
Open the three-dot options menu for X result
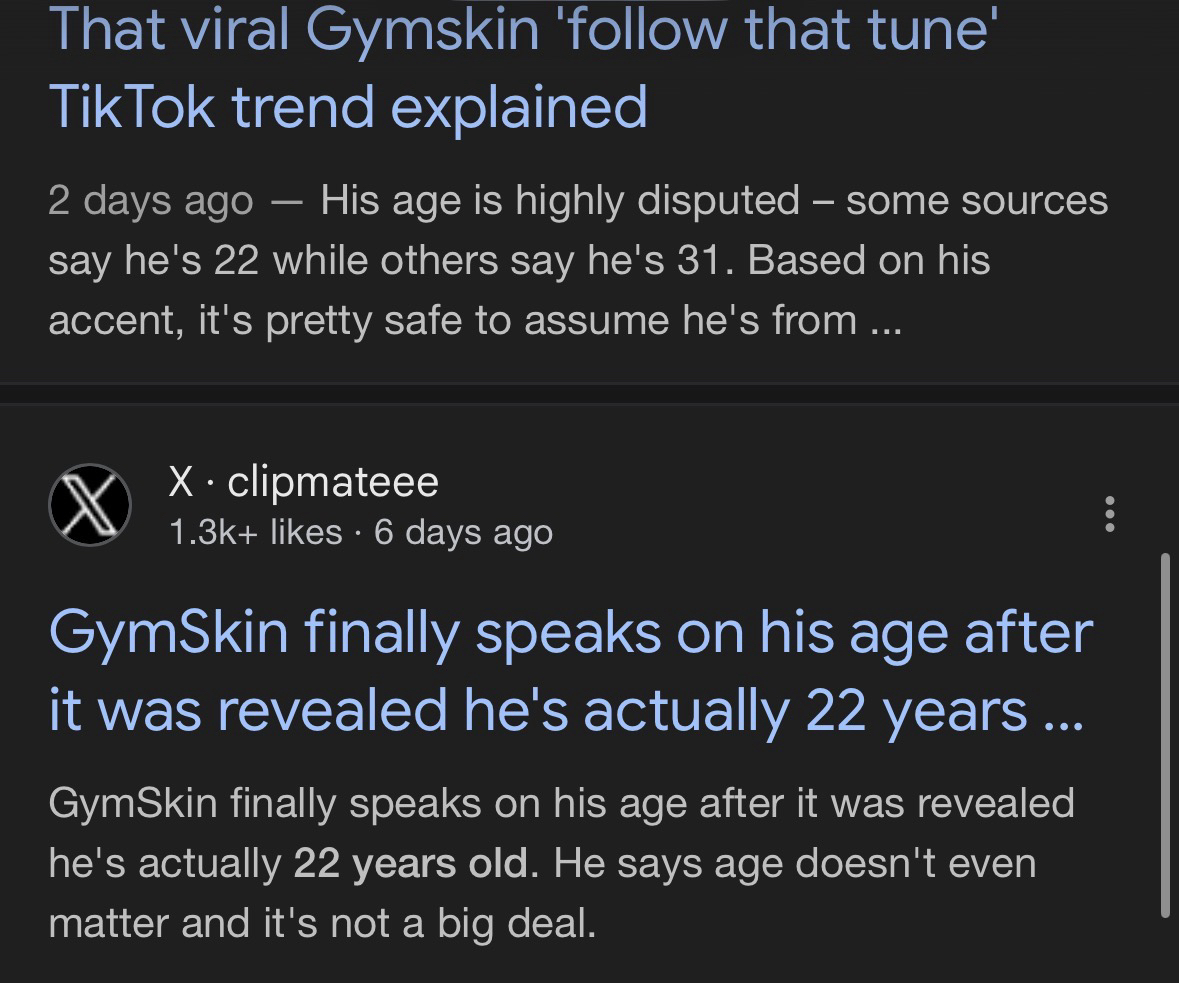coord(1108,514)
